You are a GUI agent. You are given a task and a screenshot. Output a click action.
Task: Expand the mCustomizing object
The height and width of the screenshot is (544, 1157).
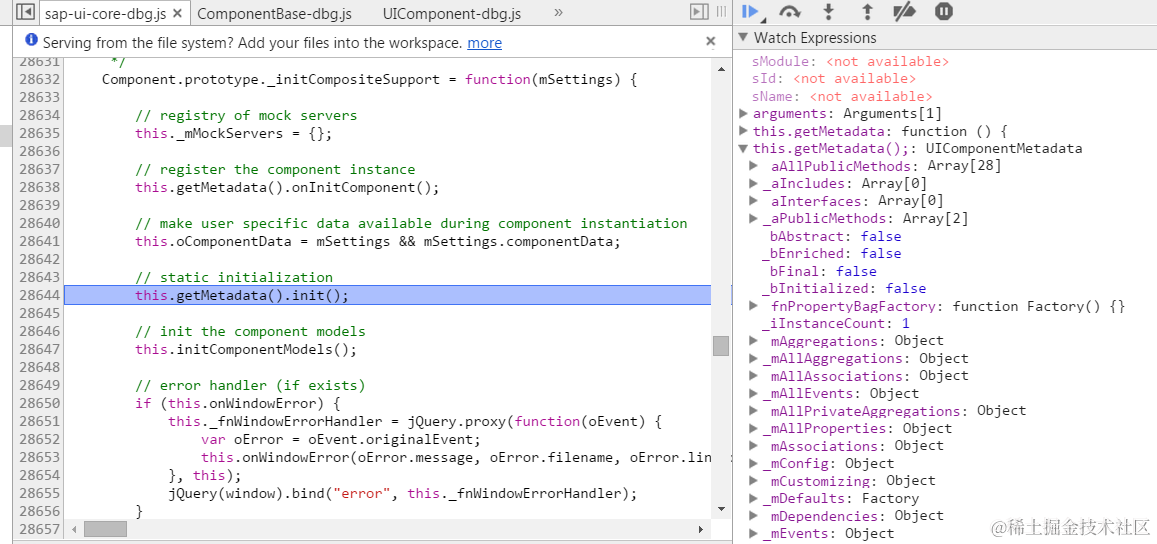pos(753,481)
